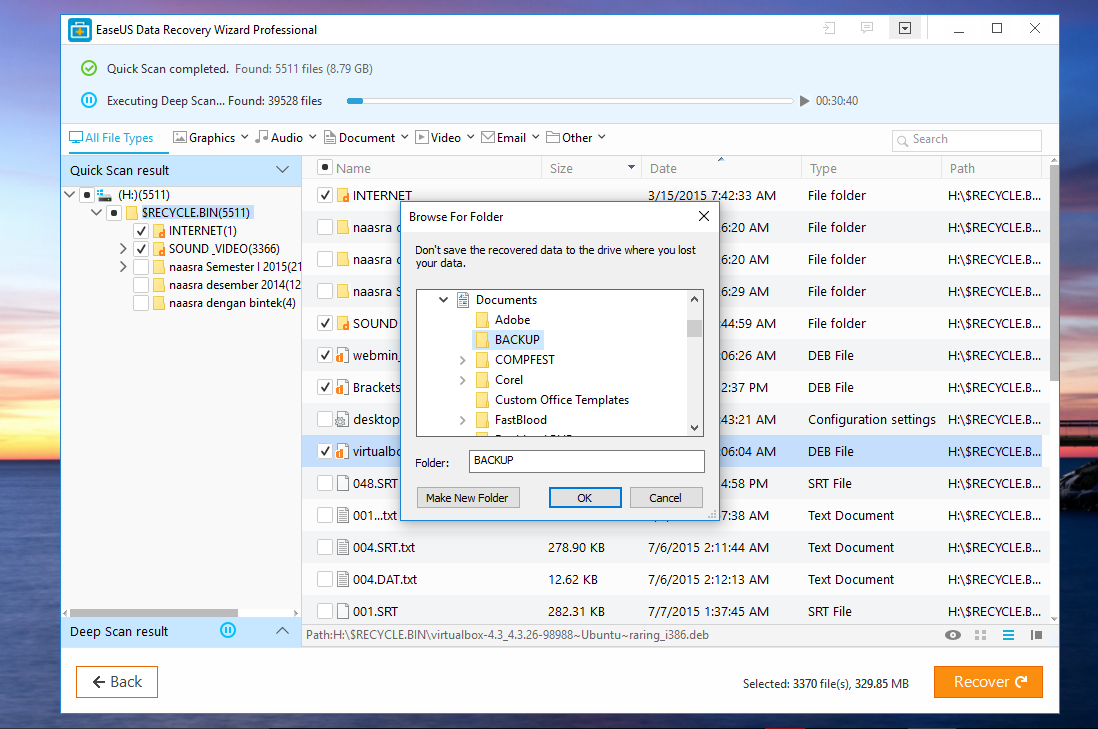Click the deep scan progress bar
Screen dimensions: 1098x729
point(570,101)
